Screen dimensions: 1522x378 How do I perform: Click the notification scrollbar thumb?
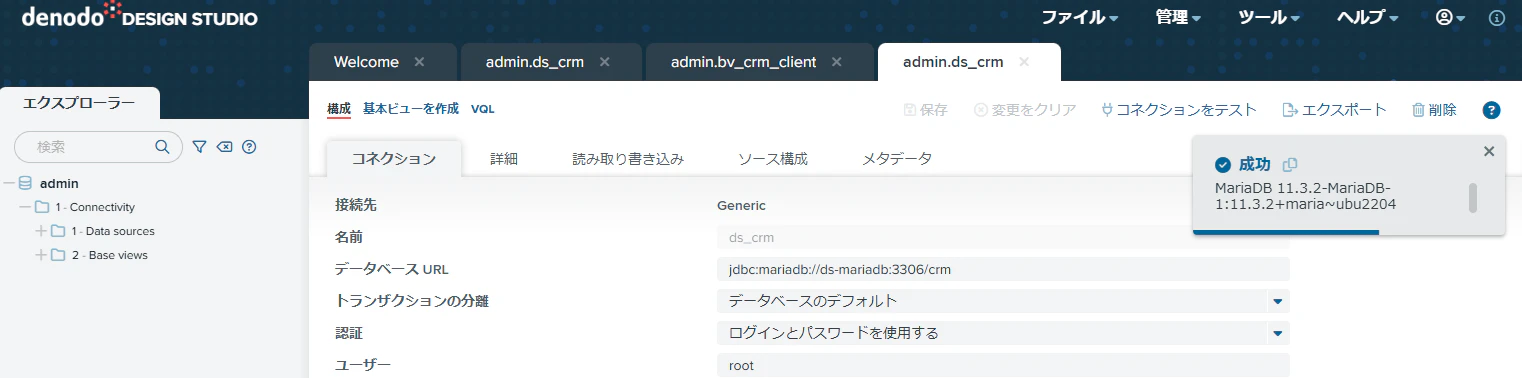tap(1472, 198)
